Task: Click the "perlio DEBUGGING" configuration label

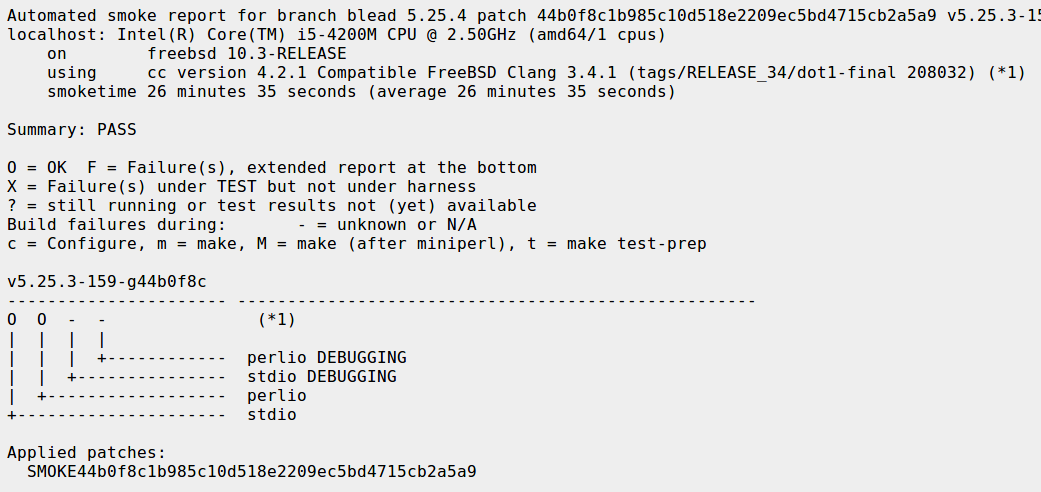Action: click(x=326, y=358)
